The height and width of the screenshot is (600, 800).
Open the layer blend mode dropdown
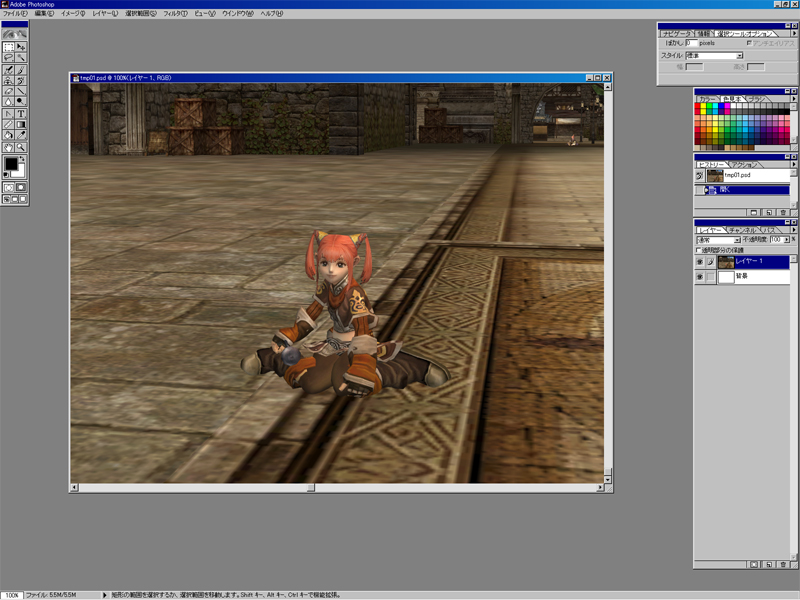(718, 240)
